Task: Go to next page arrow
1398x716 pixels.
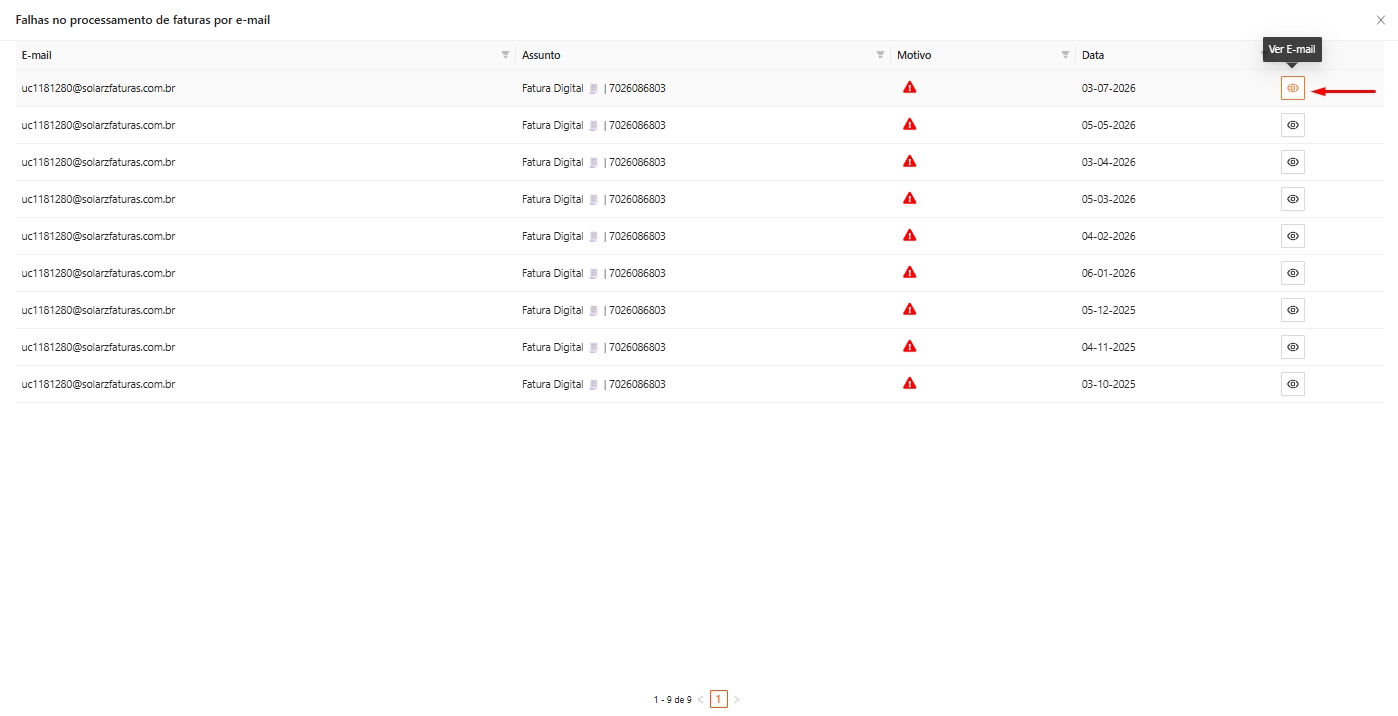Action: pyautogui.click(x=737, y=699)
